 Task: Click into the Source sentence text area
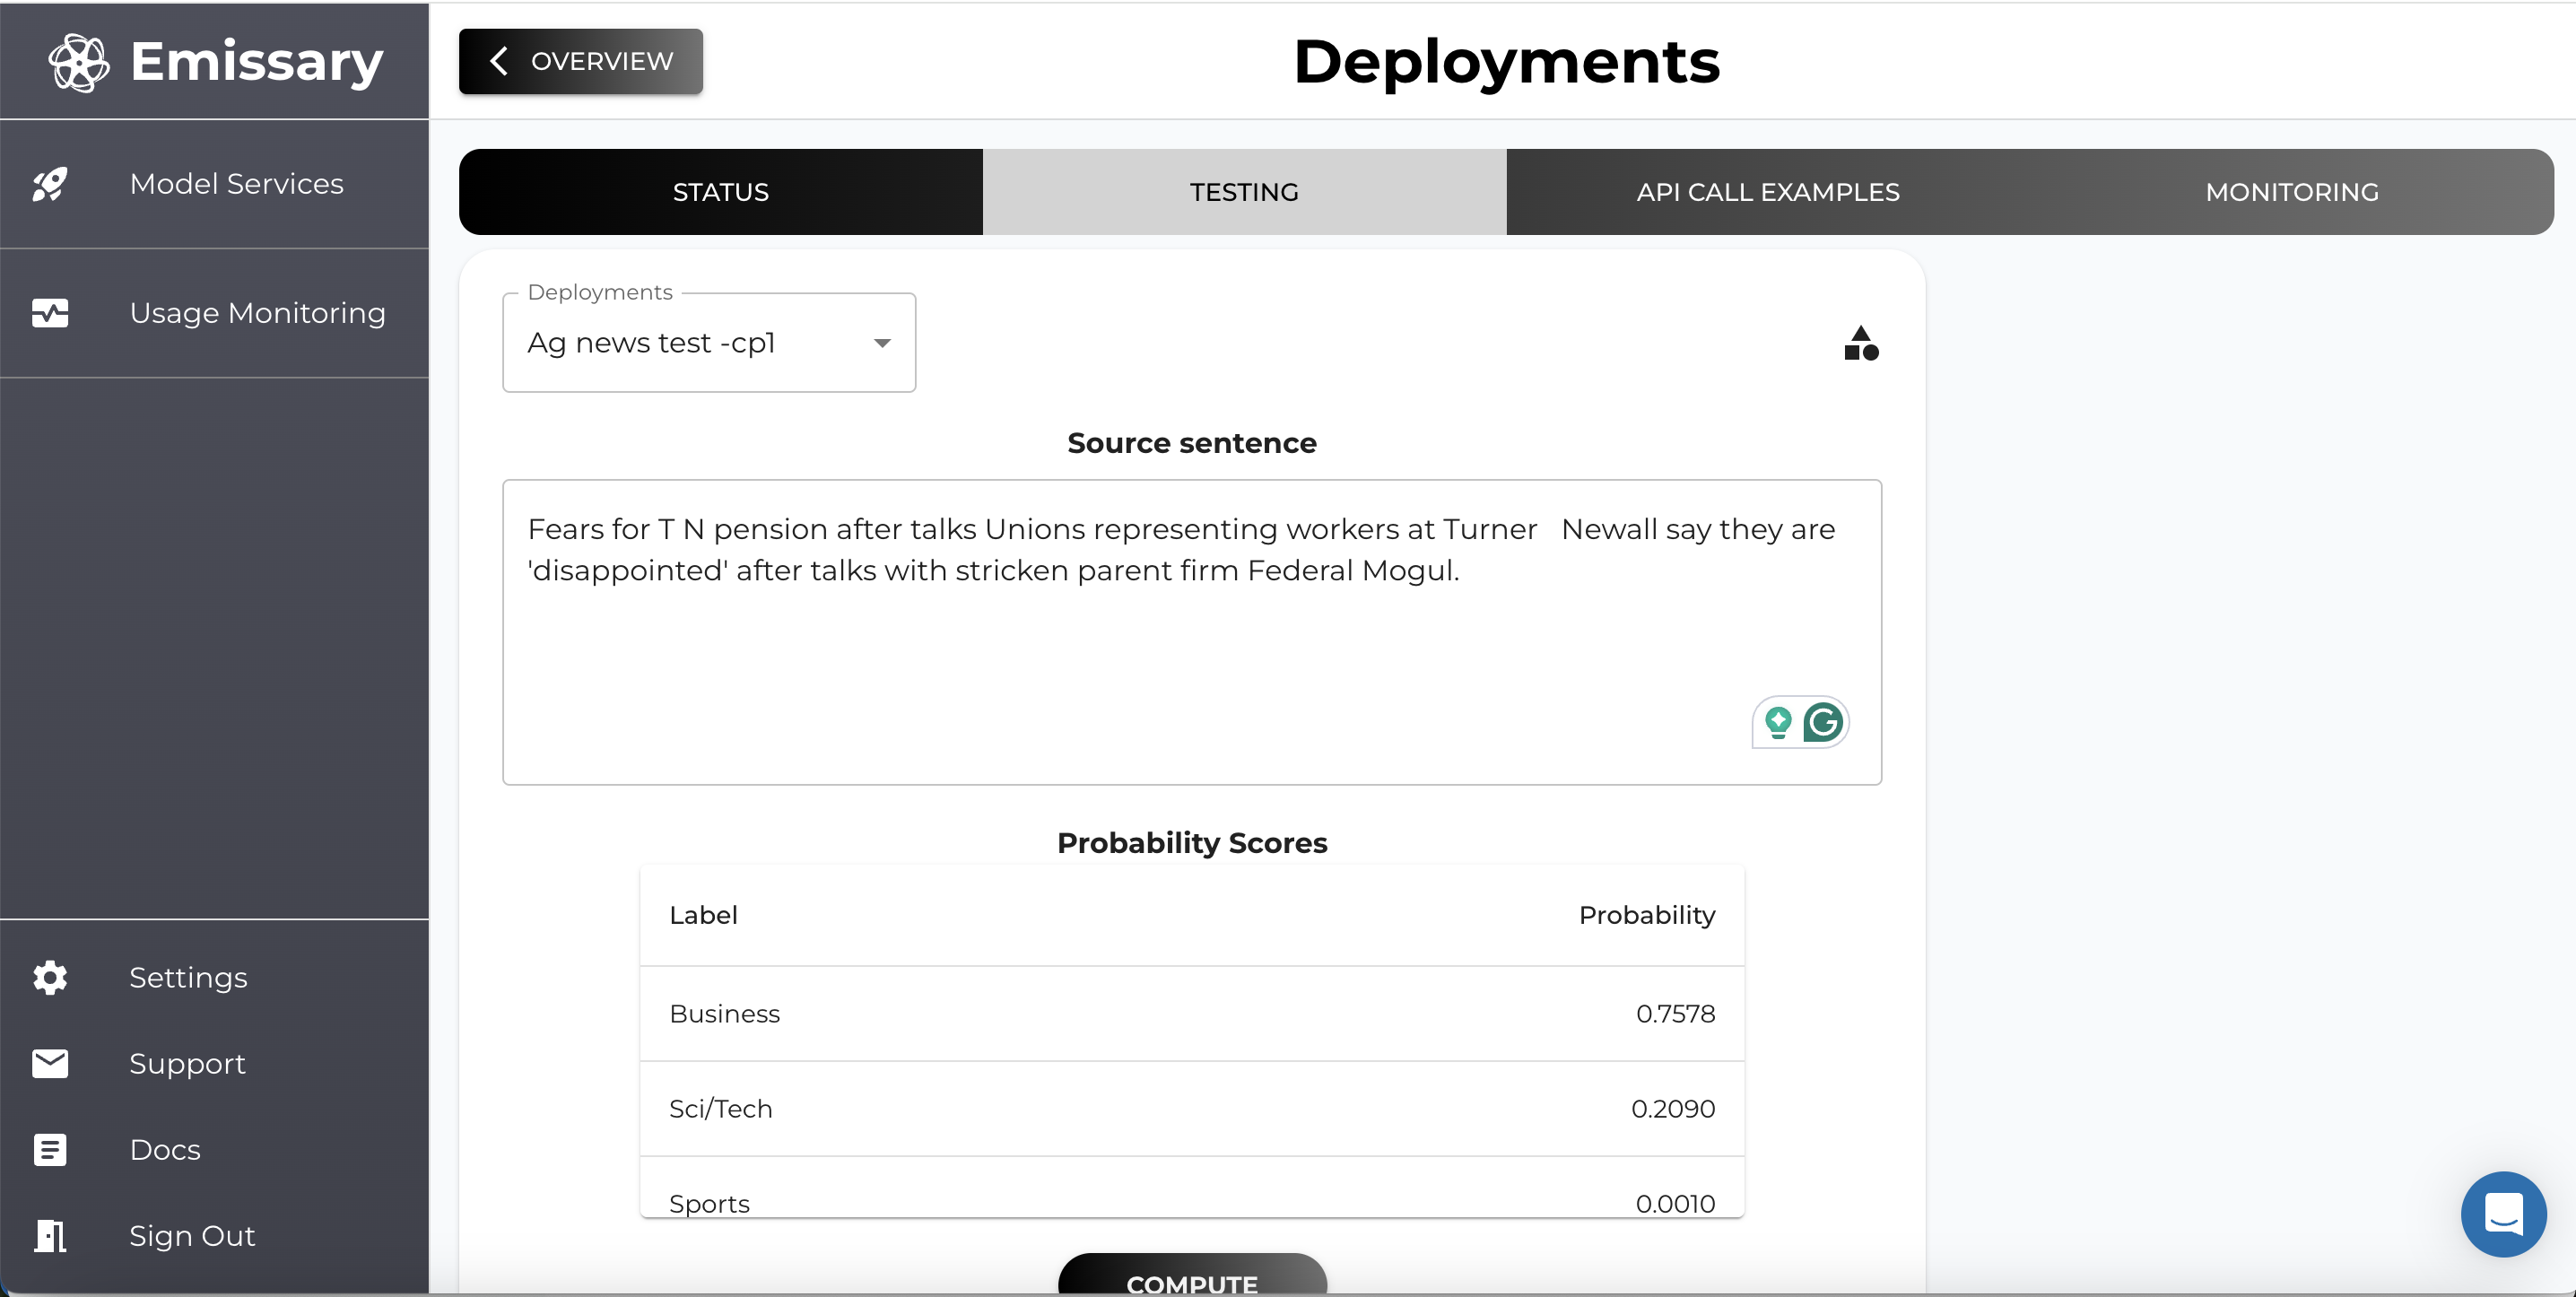(x=1192, y=632)
